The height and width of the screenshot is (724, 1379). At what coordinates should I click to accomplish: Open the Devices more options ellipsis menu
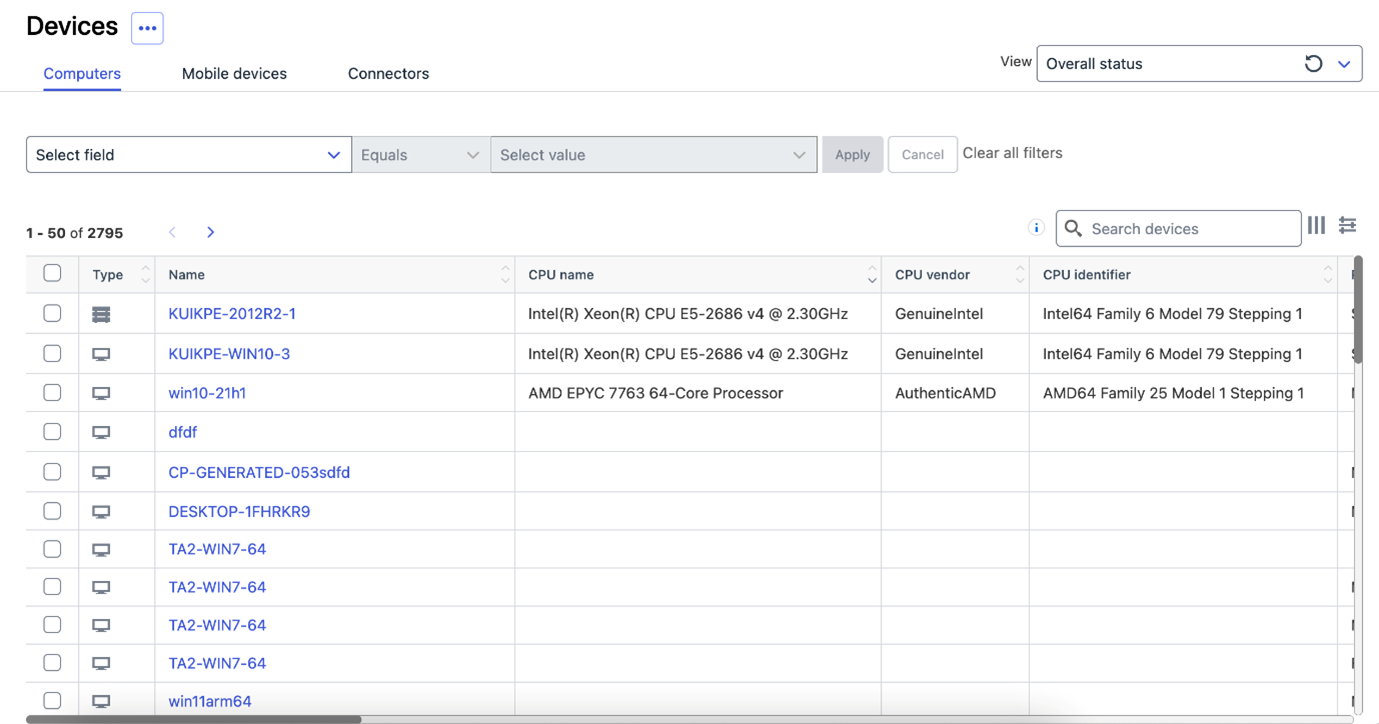tap(147, 28)
